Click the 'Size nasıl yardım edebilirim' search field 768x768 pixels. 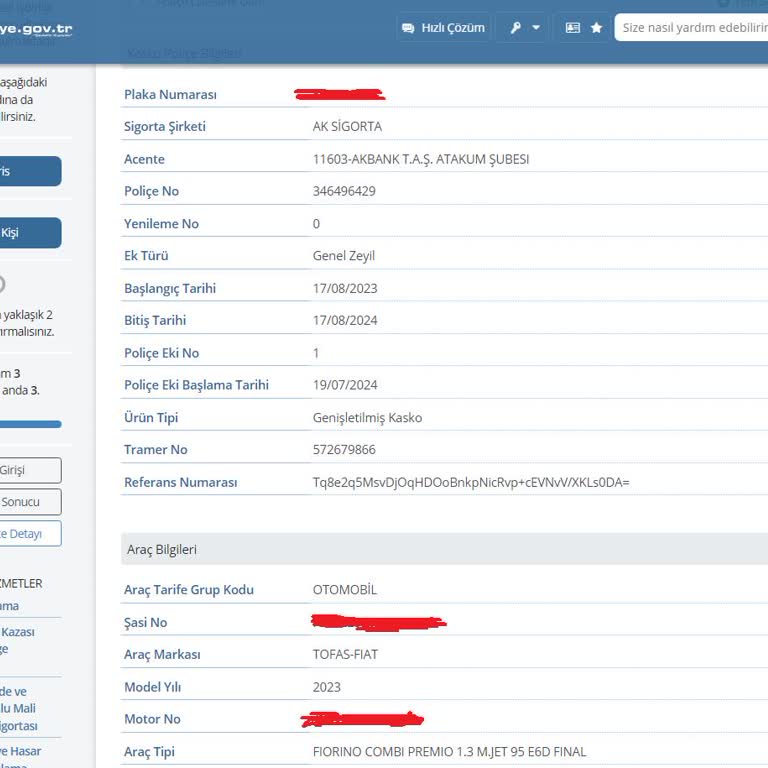690,28
